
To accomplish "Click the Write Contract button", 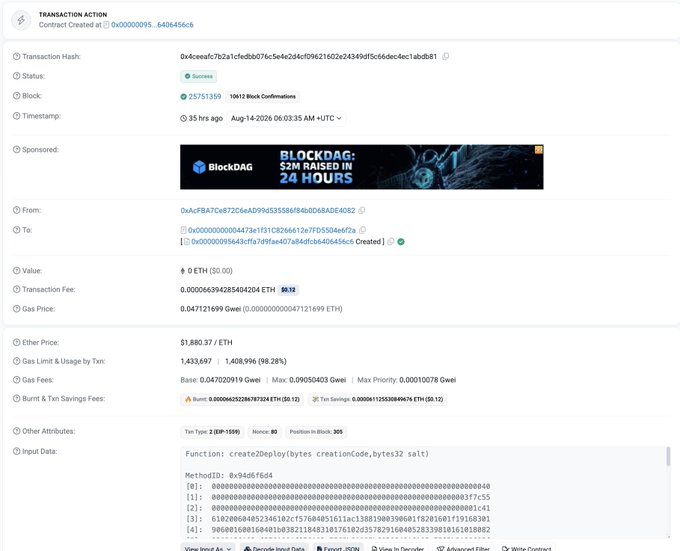I will 526,548.
